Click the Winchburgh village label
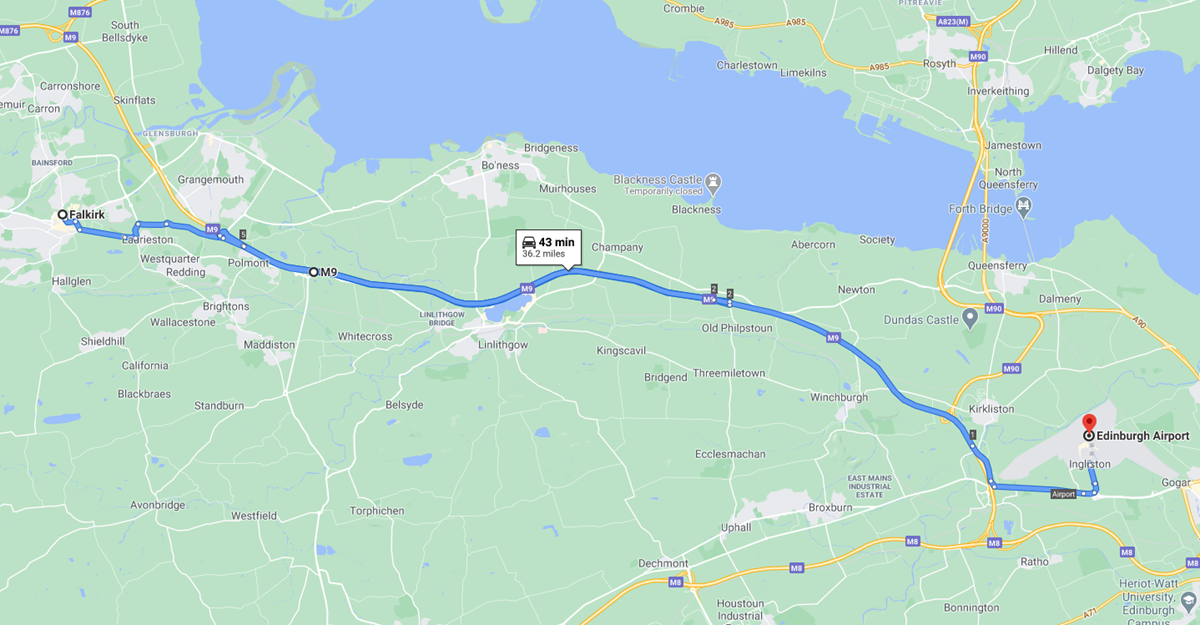The height and width of the screenshot is (625, 1200). click(839, 398)
